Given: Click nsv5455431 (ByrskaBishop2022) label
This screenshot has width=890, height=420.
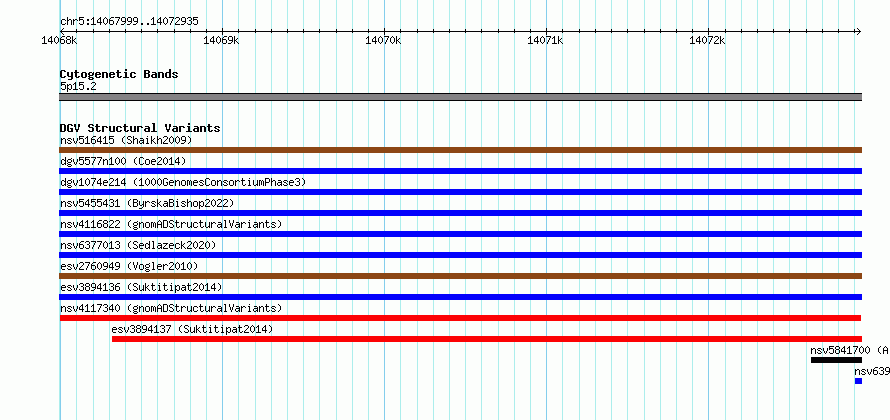Looking at the screenshot, I should click(x=147, y=203).
